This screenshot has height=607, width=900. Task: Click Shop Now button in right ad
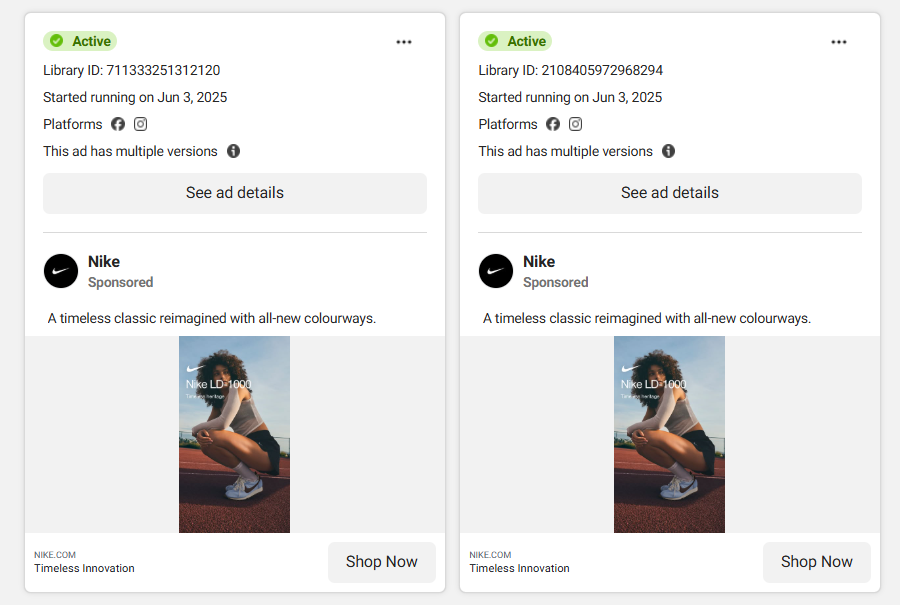pyautogui.click(x=816, y=562)
